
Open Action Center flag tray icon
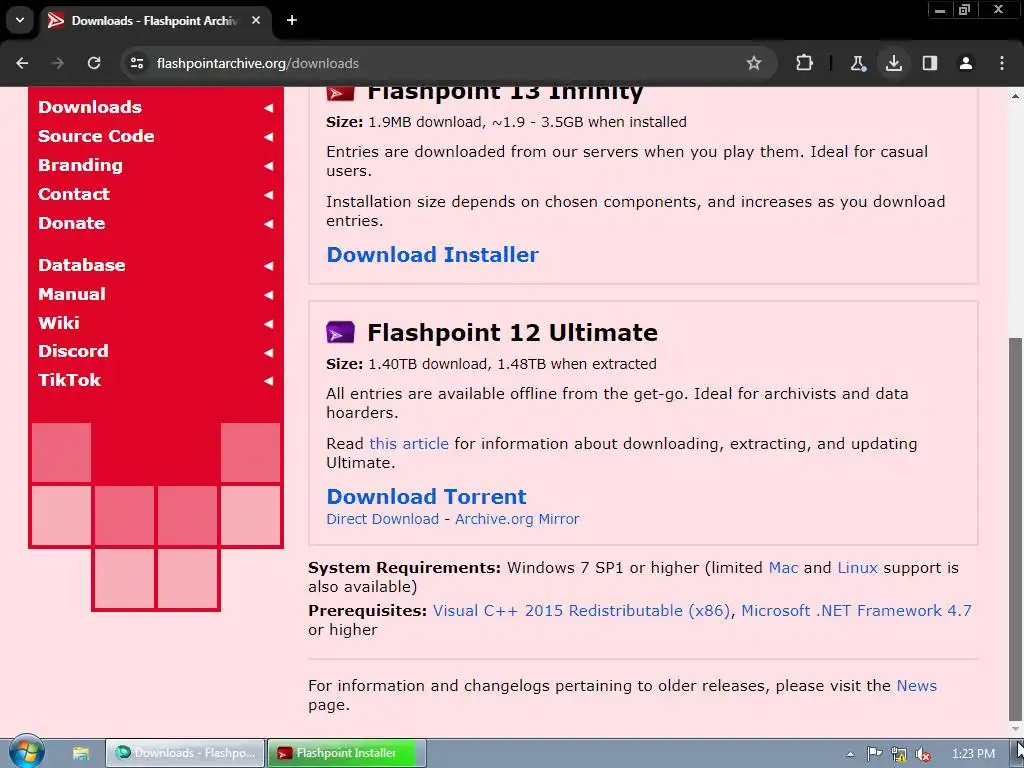pos(874,754)
